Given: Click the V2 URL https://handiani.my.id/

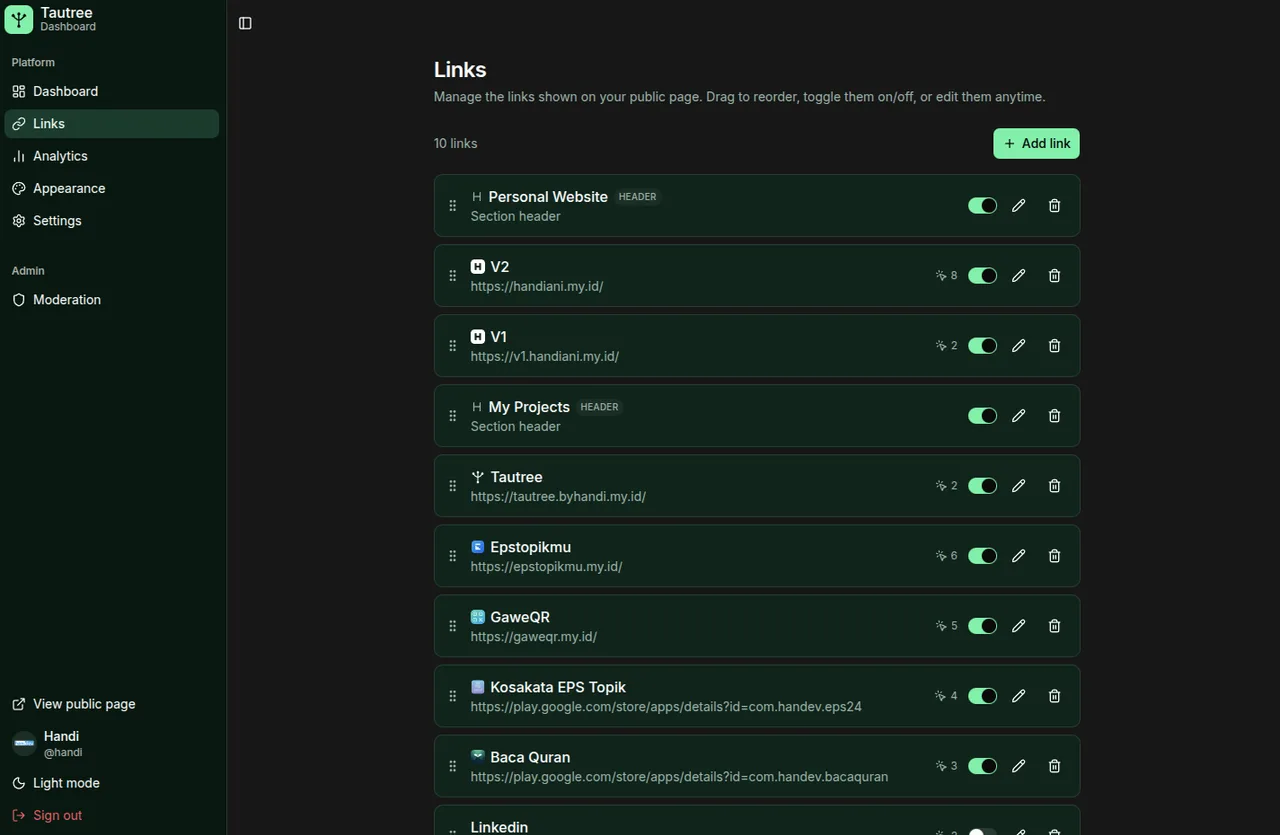Looking at the screenshot, I should click(537, 286).
